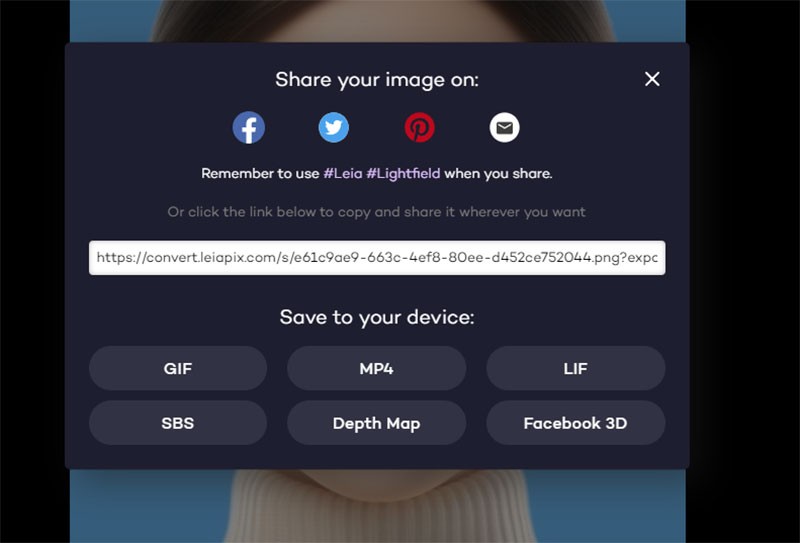The image size is (800, 543).
Task: Share the image via Twitter icon
Action: coord(334,127)
